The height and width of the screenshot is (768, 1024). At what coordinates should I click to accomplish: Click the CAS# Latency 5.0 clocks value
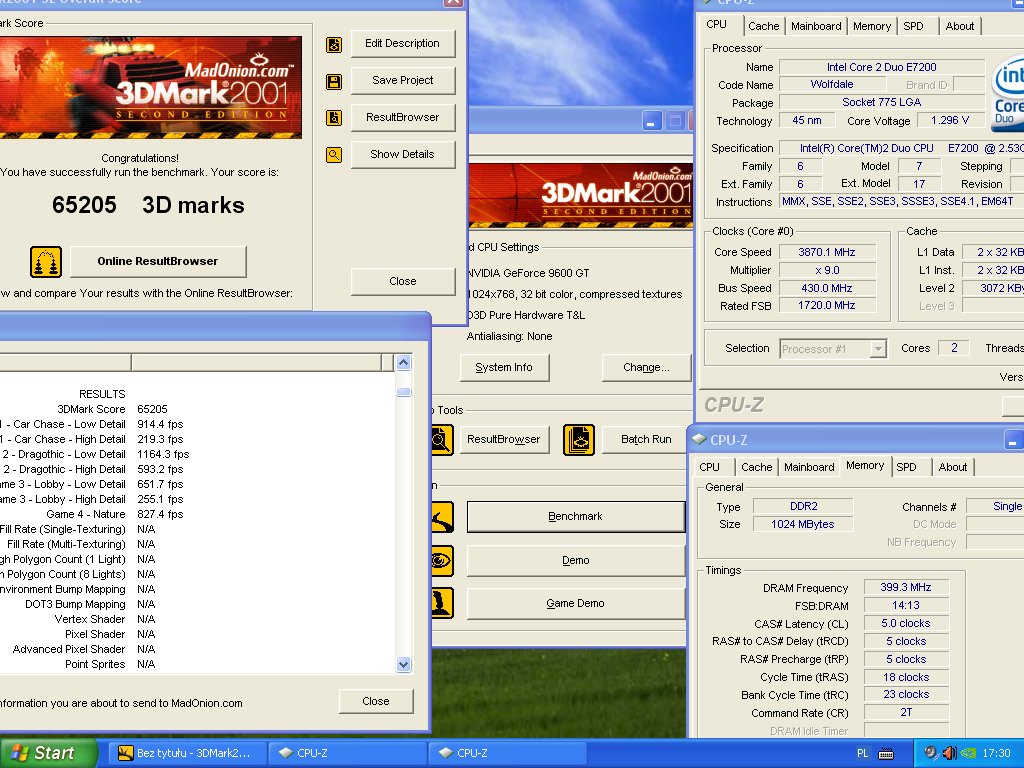(x=906, y=624)
